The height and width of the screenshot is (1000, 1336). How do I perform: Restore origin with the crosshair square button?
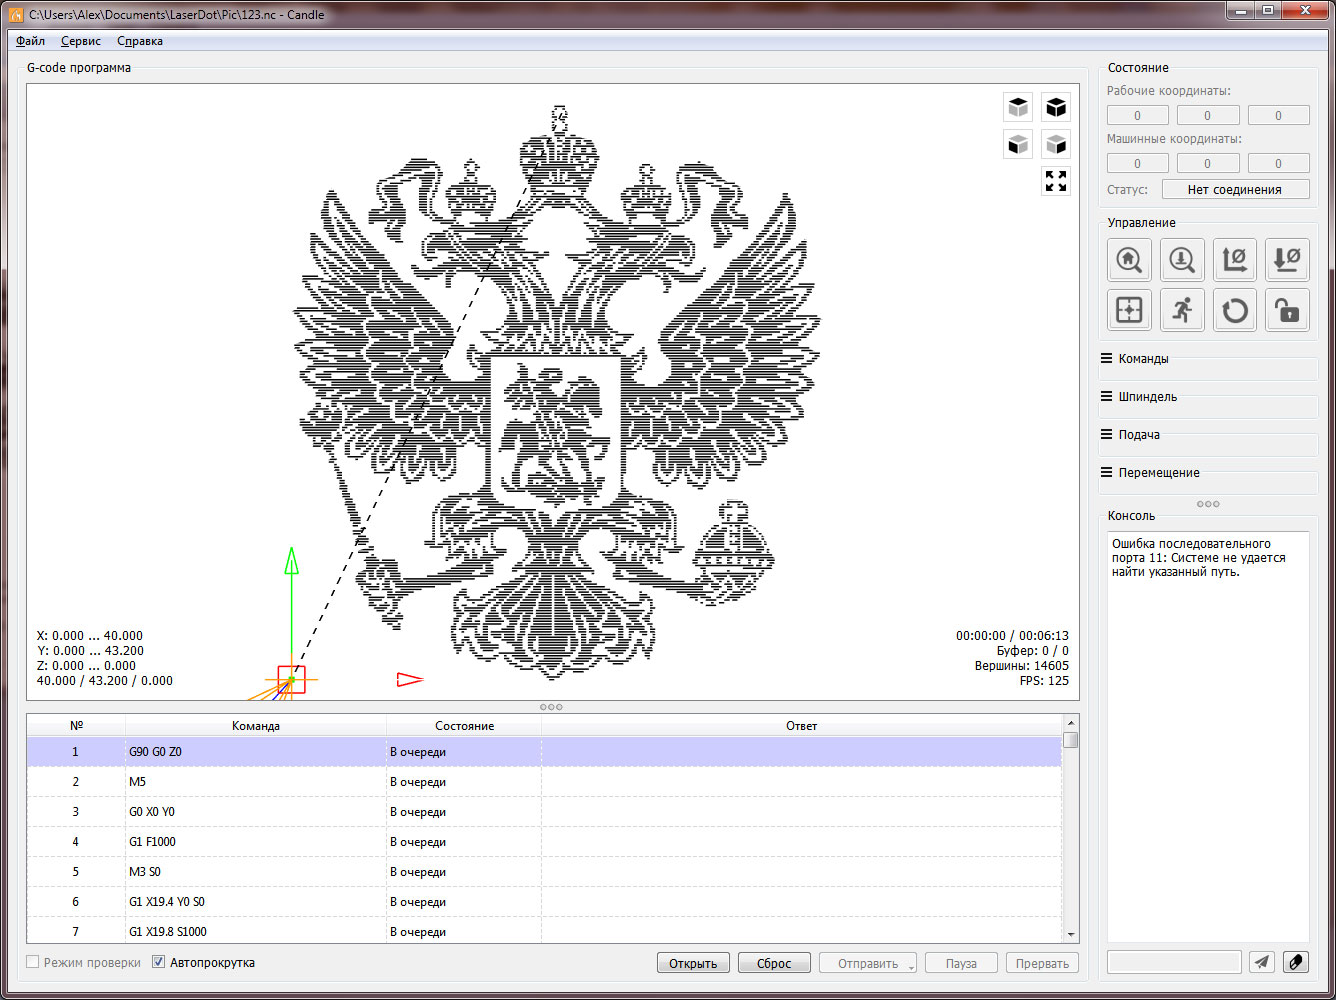(1129, 310)
